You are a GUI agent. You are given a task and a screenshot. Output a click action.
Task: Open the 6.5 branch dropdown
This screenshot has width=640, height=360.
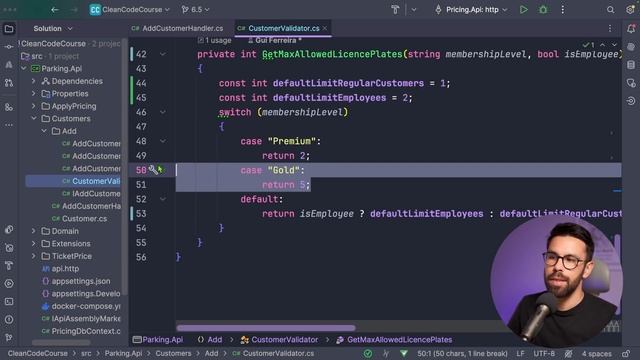pyautogui.click(x=196, y=9)
